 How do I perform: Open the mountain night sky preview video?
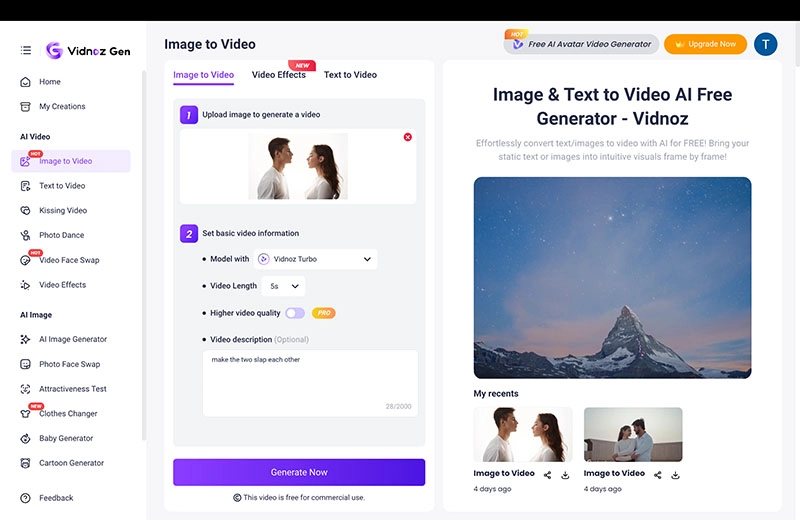612,278
